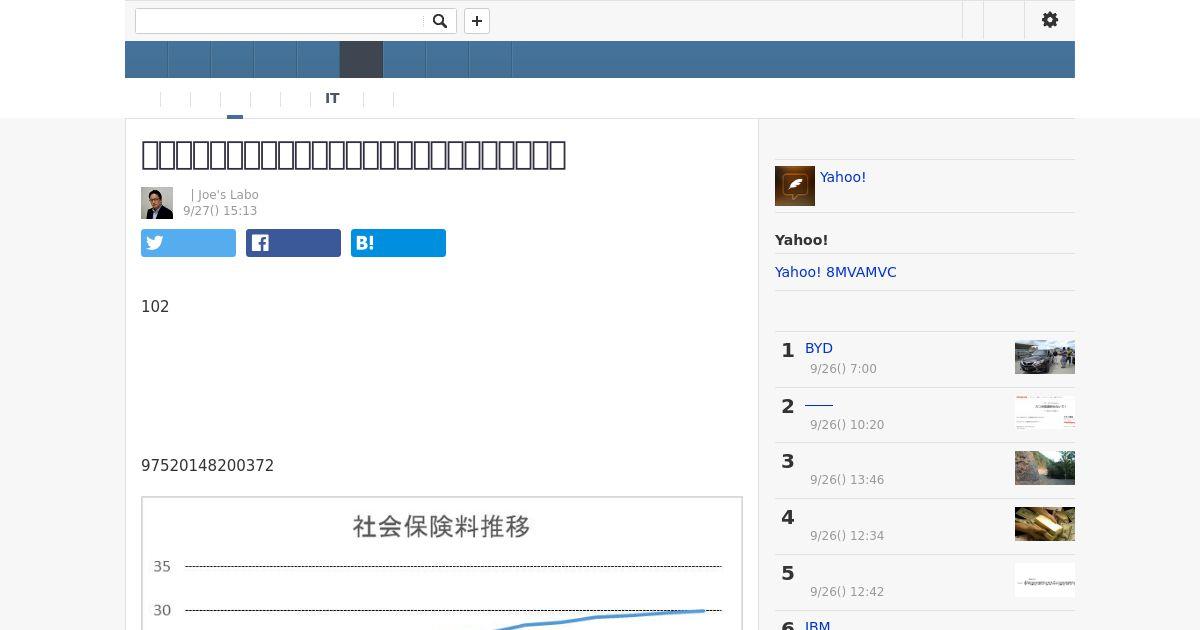Open the BYD ranking article
Image resolution: width=1200 pixels, height=630 pixels.
click(819, 348)
